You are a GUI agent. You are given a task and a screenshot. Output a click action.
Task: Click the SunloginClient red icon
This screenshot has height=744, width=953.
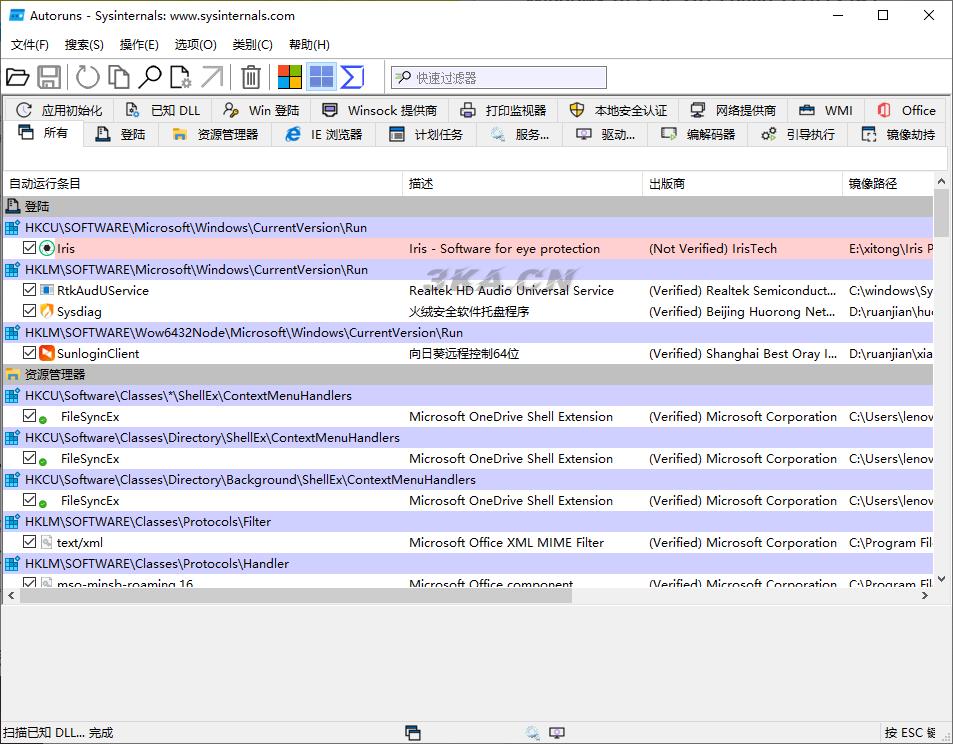[x=47, y=353]
